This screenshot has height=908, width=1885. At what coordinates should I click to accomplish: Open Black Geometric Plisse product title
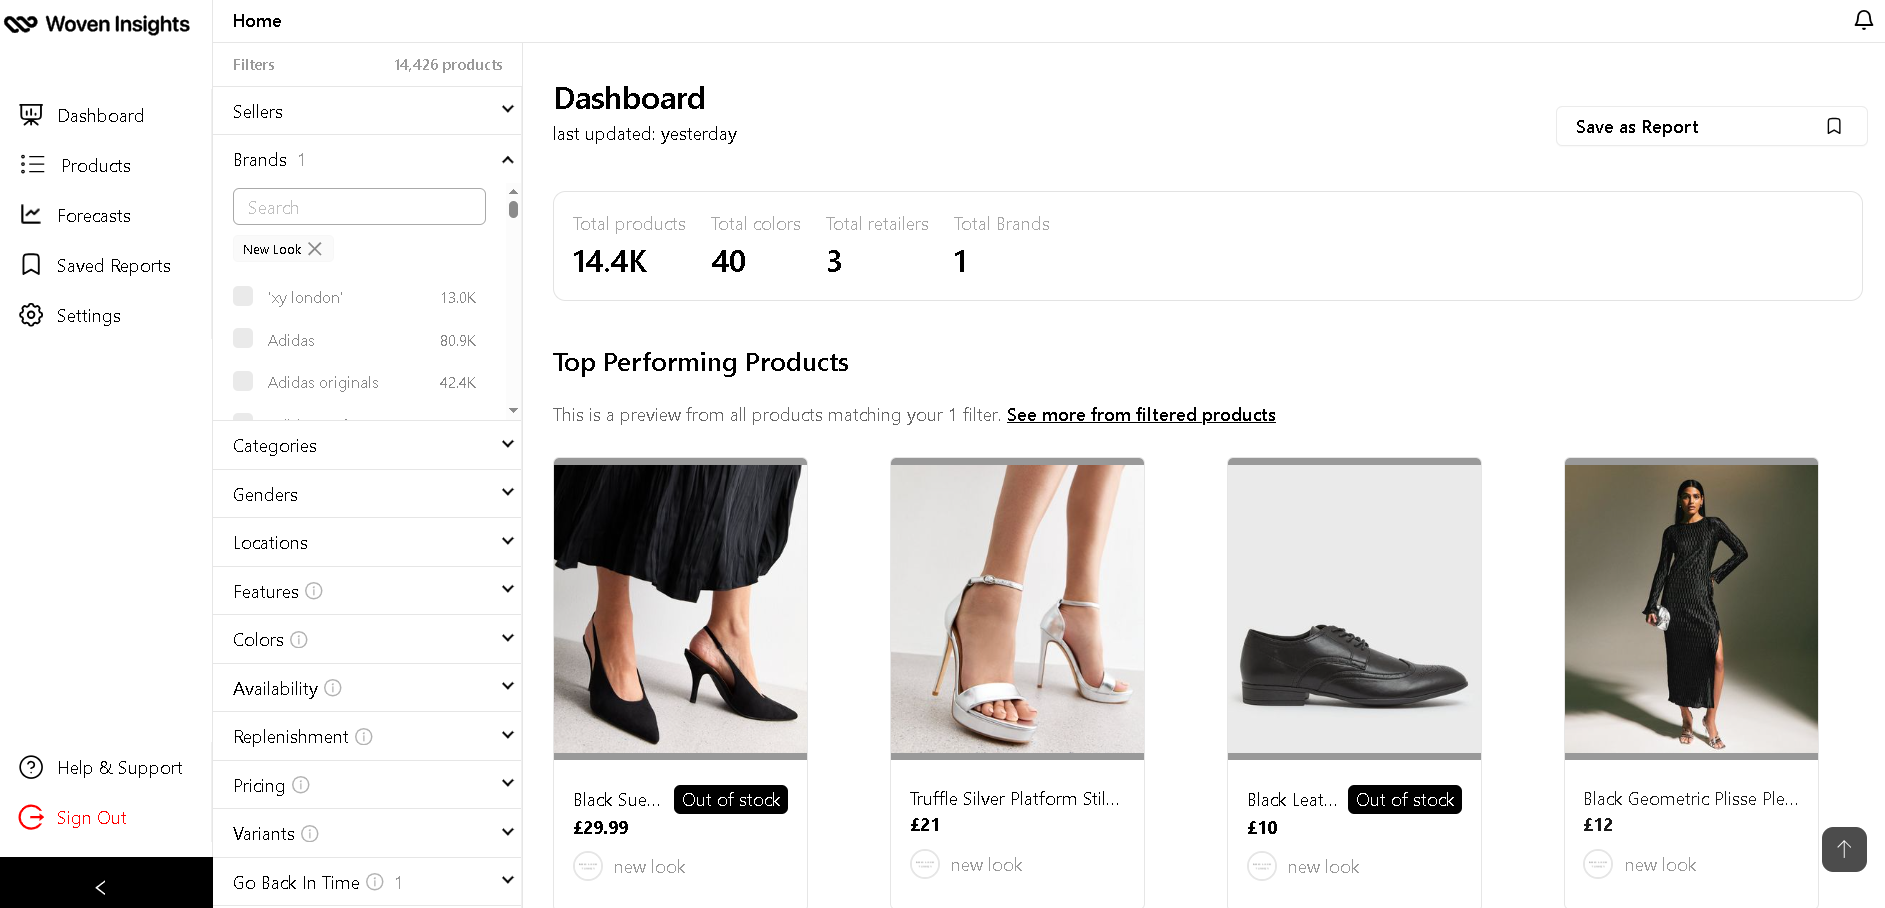[x=1690, y=798]
